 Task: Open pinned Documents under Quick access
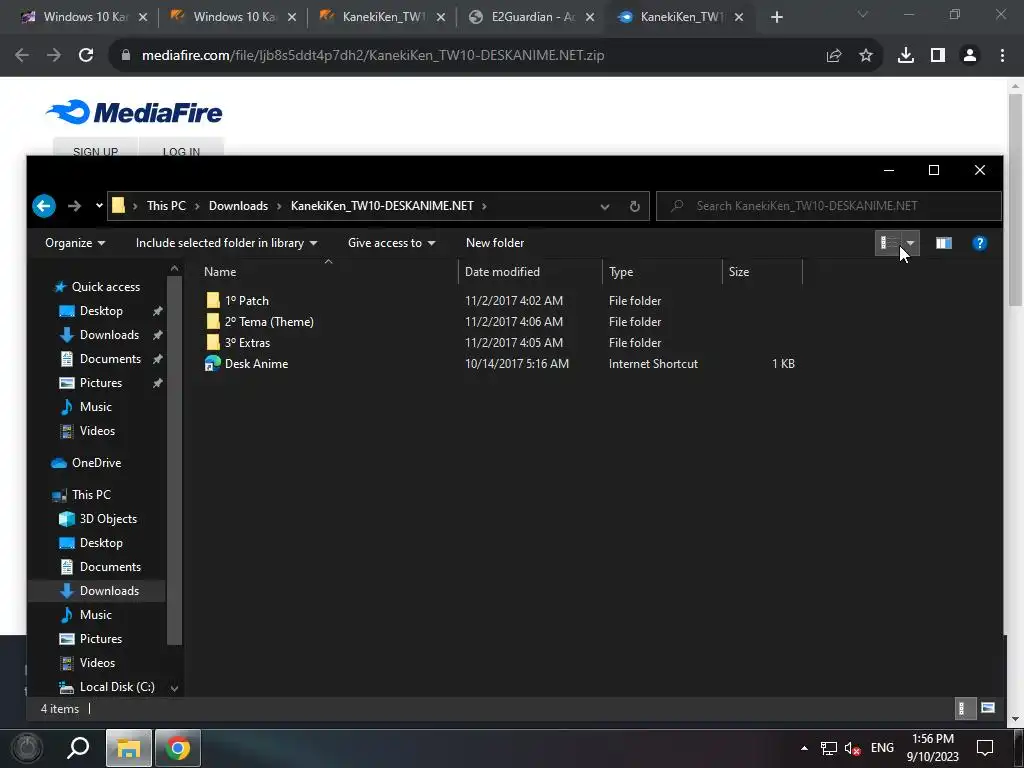coord(110,359)
